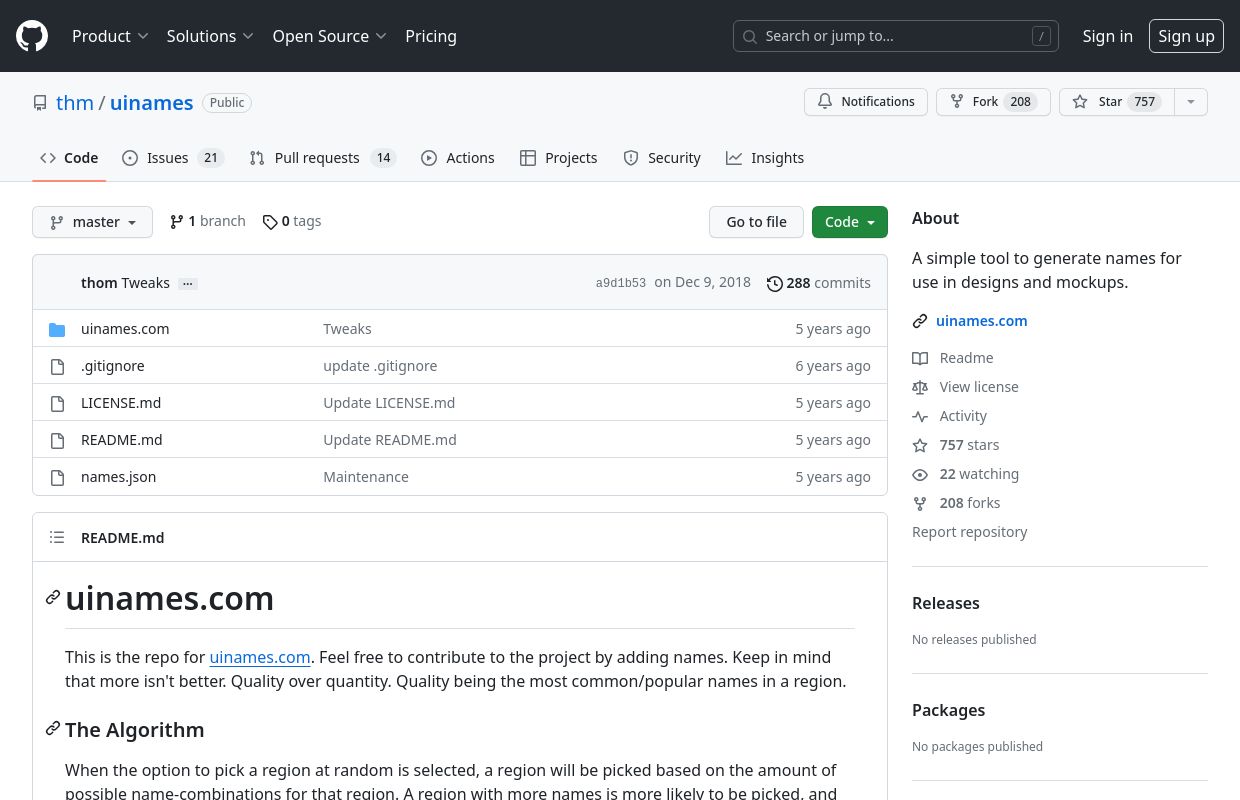
Task: Switch to the Code tab
Action: click(x=69, y=158)
